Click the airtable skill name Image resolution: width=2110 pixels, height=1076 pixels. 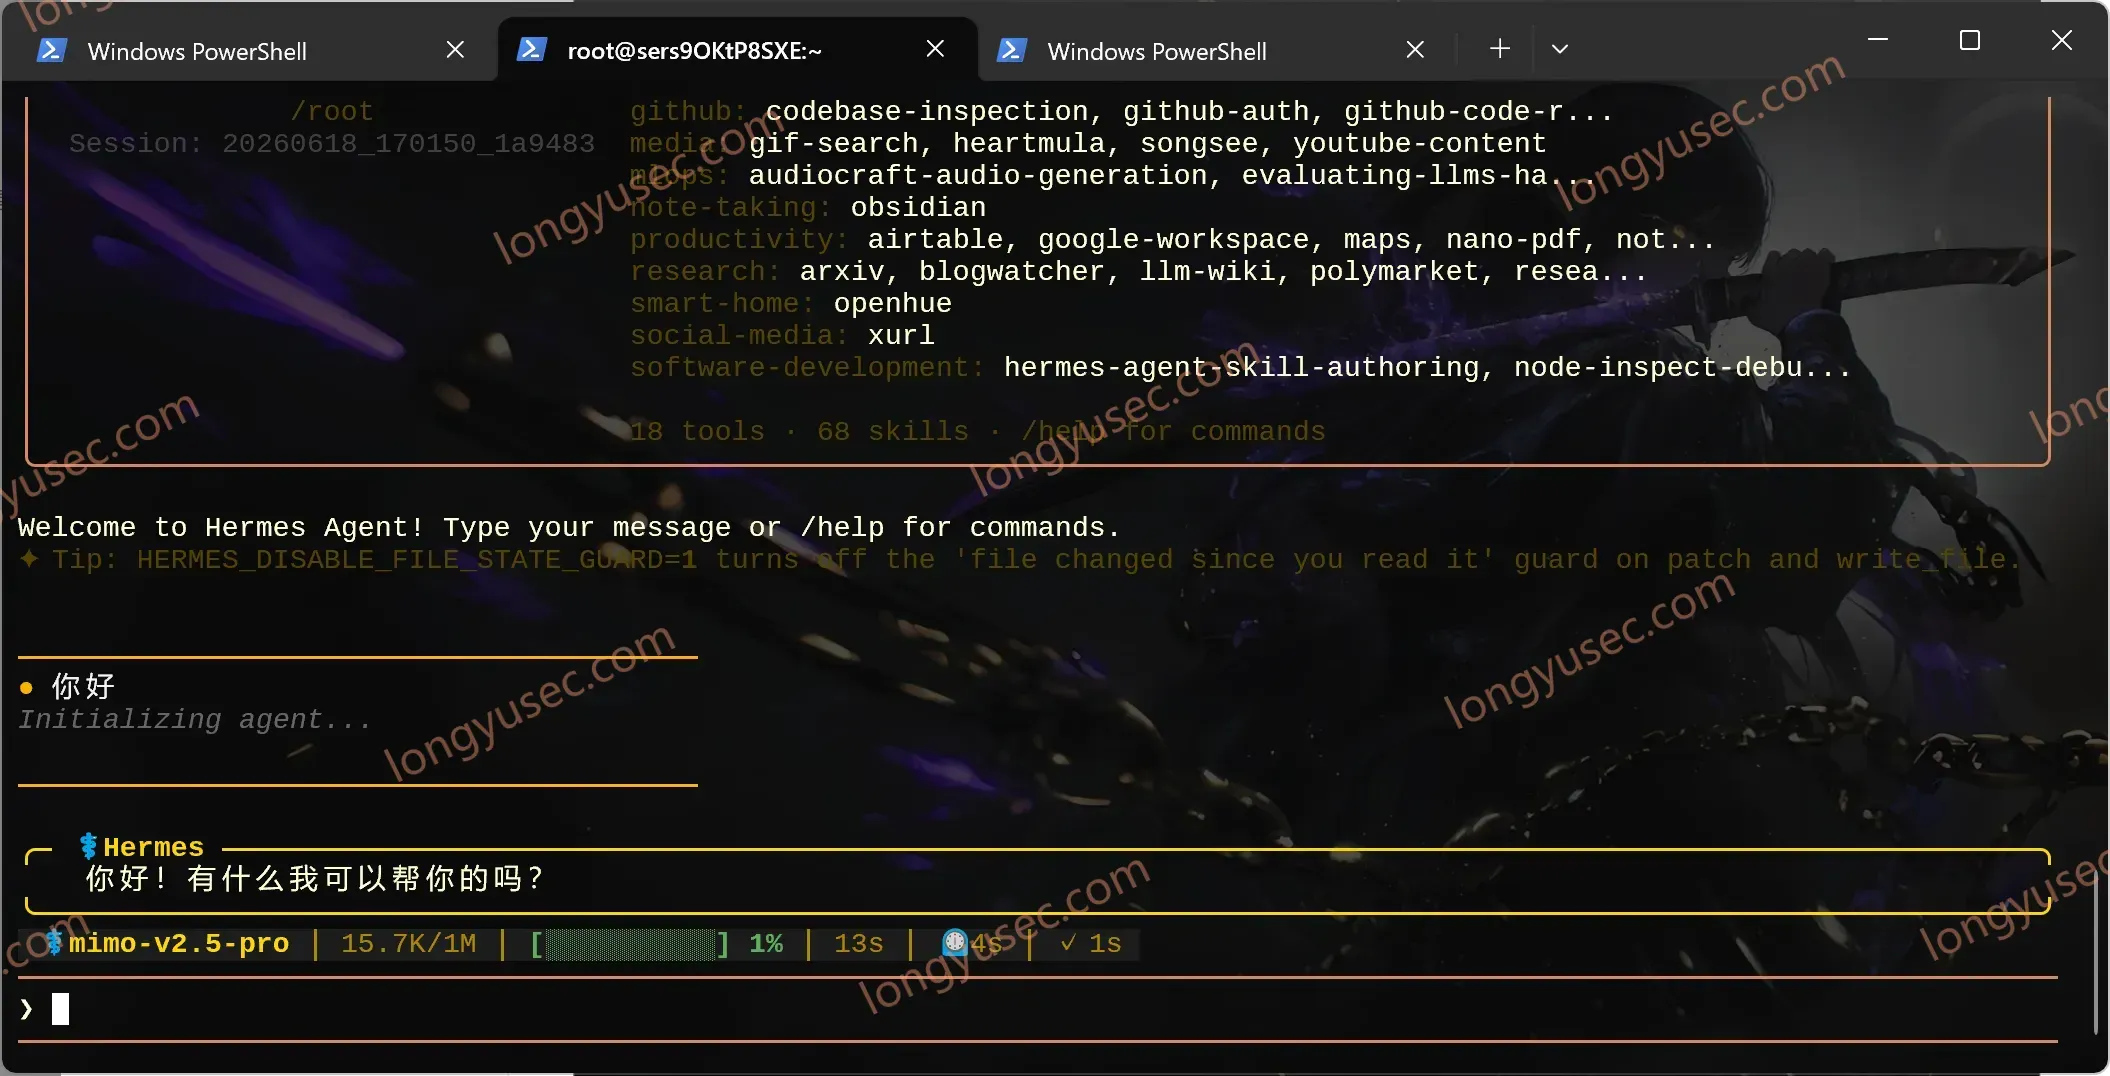pyautogui.click(x=935, y=239)
